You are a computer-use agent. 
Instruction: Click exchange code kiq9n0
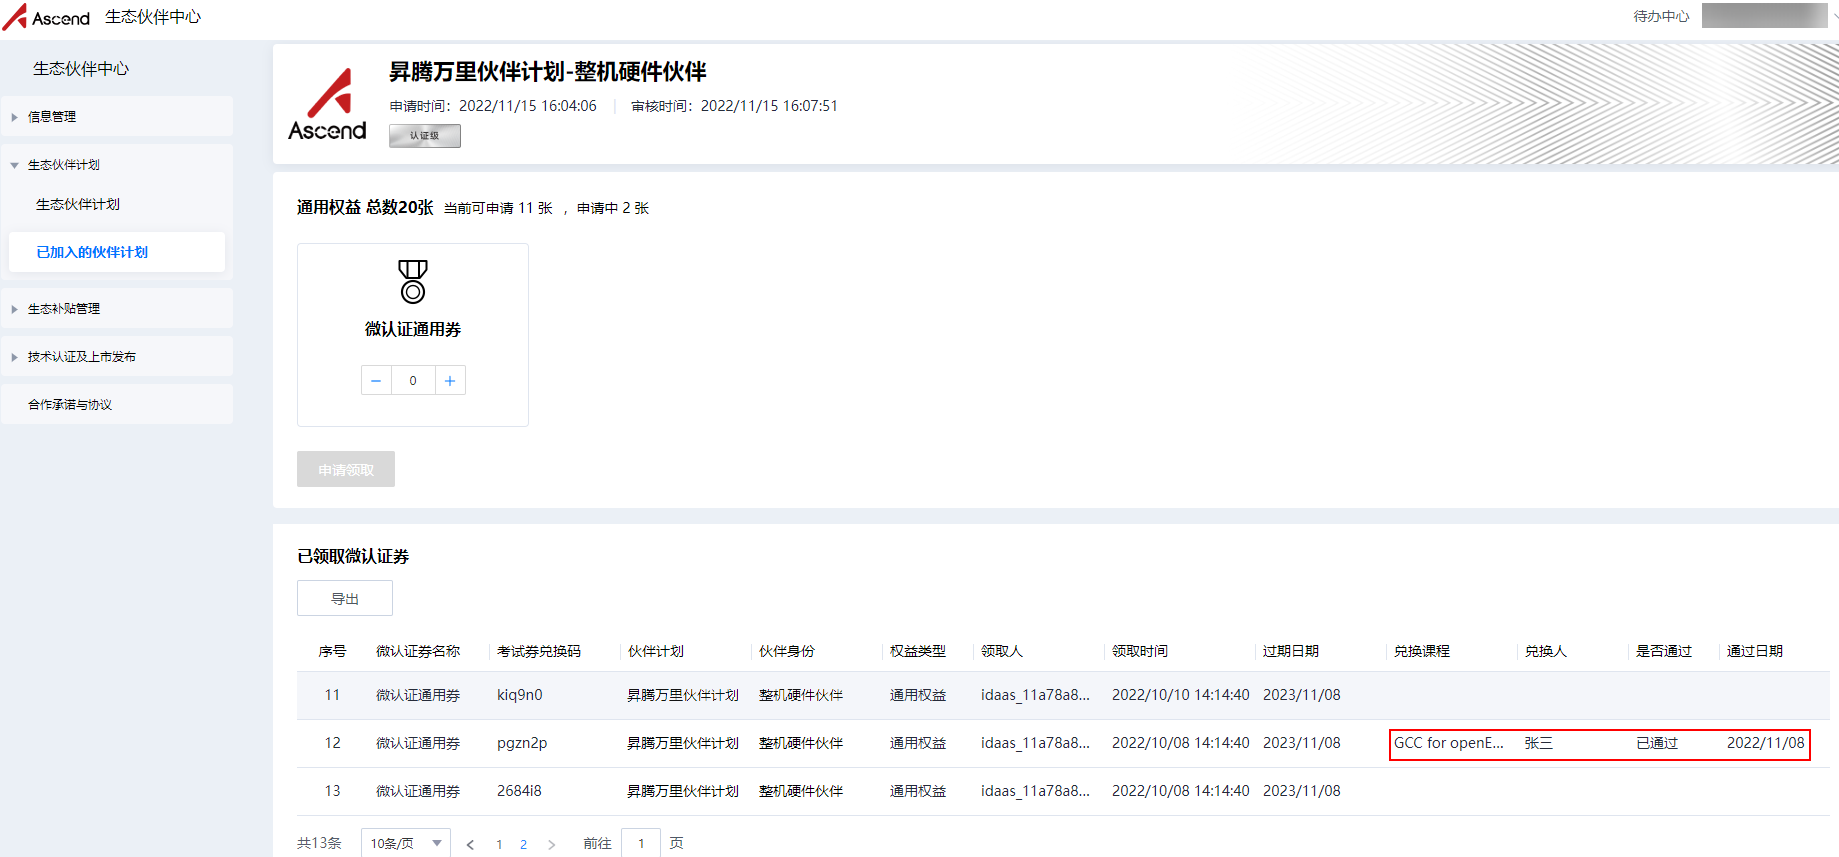520,695
